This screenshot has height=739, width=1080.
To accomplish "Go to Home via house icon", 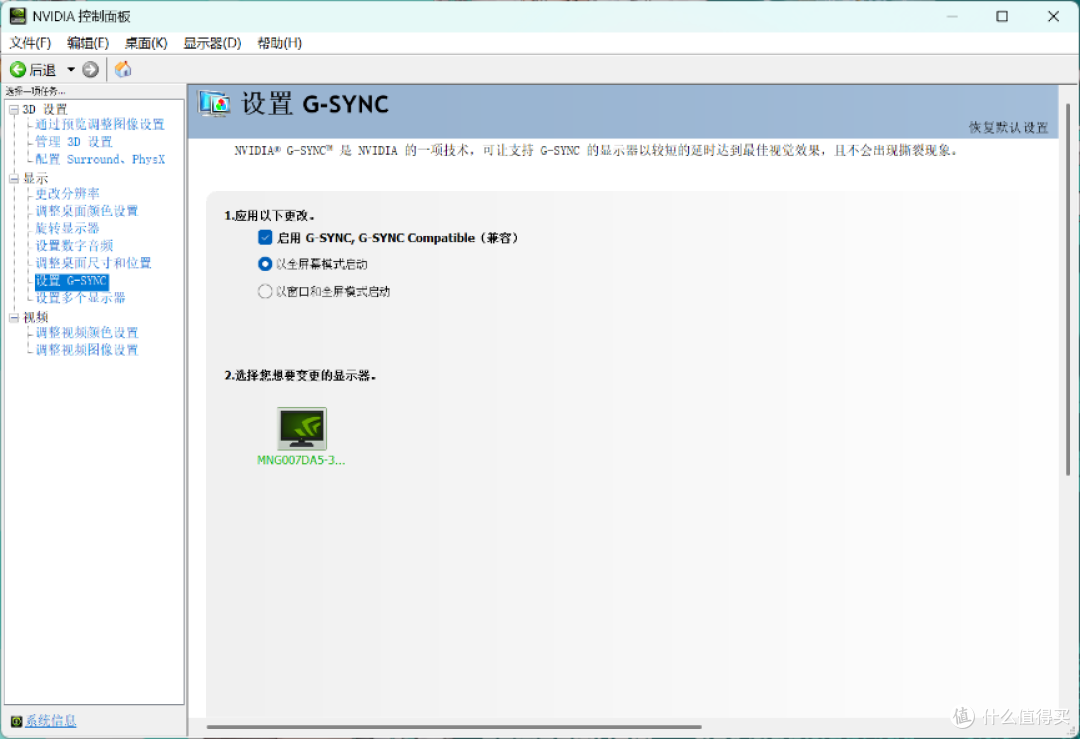I will click(x=123, y=70).
